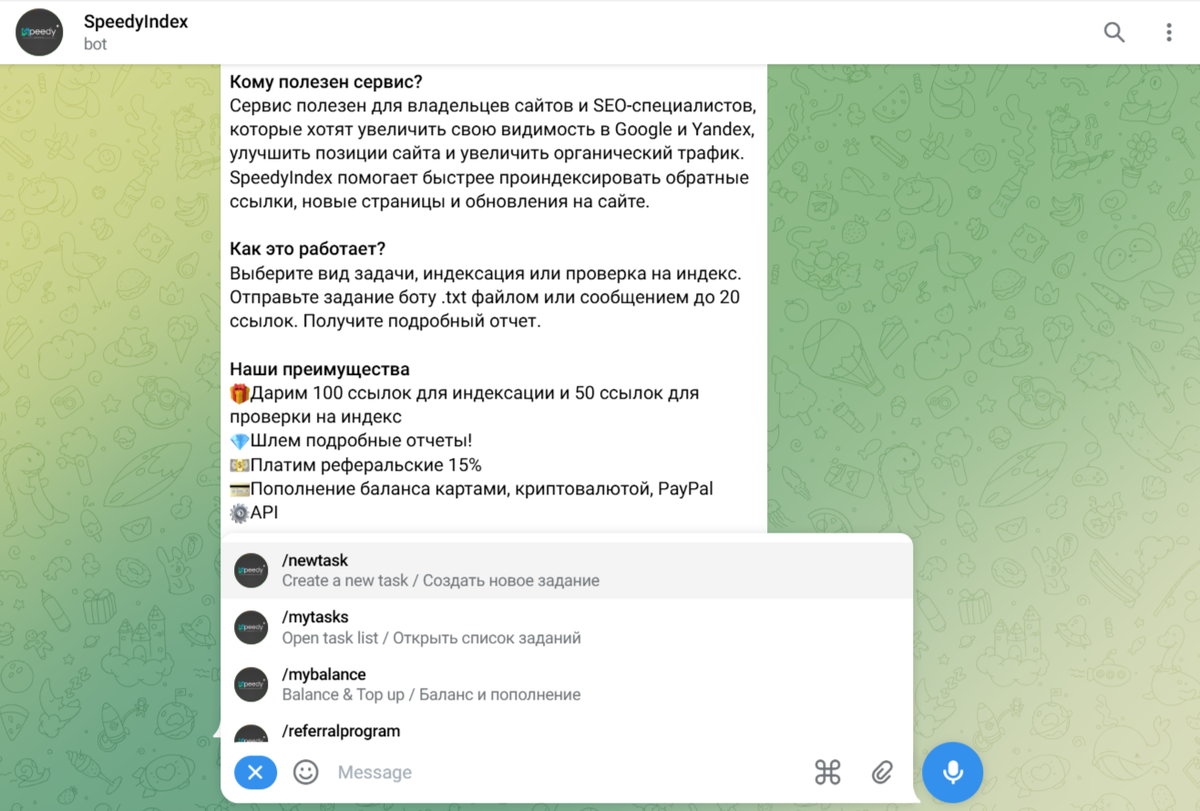
Task: Click the SpeedyIndex bot avatar in header
Action: pyautogui.click(x=39, y=32)
